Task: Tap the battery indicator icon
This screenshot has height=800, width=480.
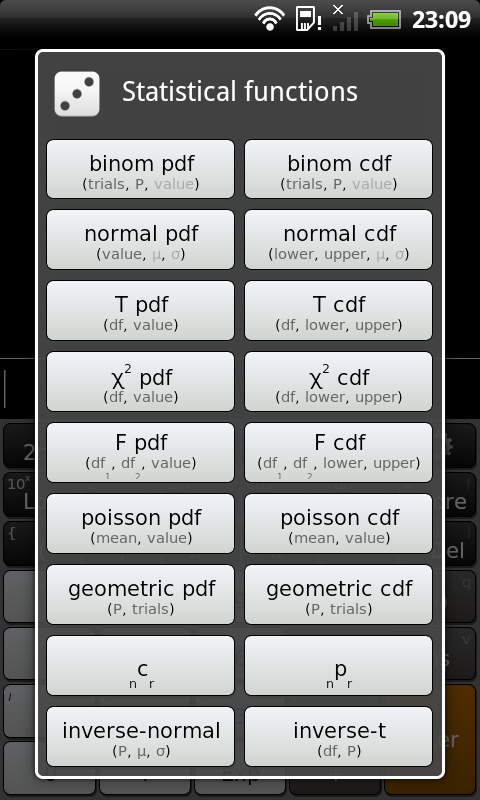Action: pos(384,20)
